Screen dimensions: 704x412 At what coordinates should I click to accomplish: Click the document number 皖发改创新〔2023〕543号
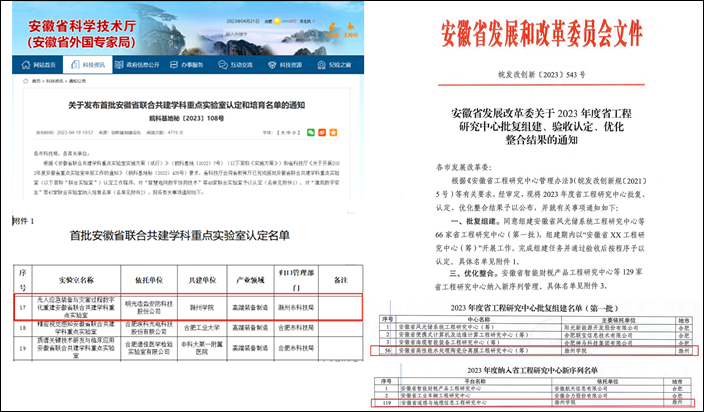[x=541, y=75]
